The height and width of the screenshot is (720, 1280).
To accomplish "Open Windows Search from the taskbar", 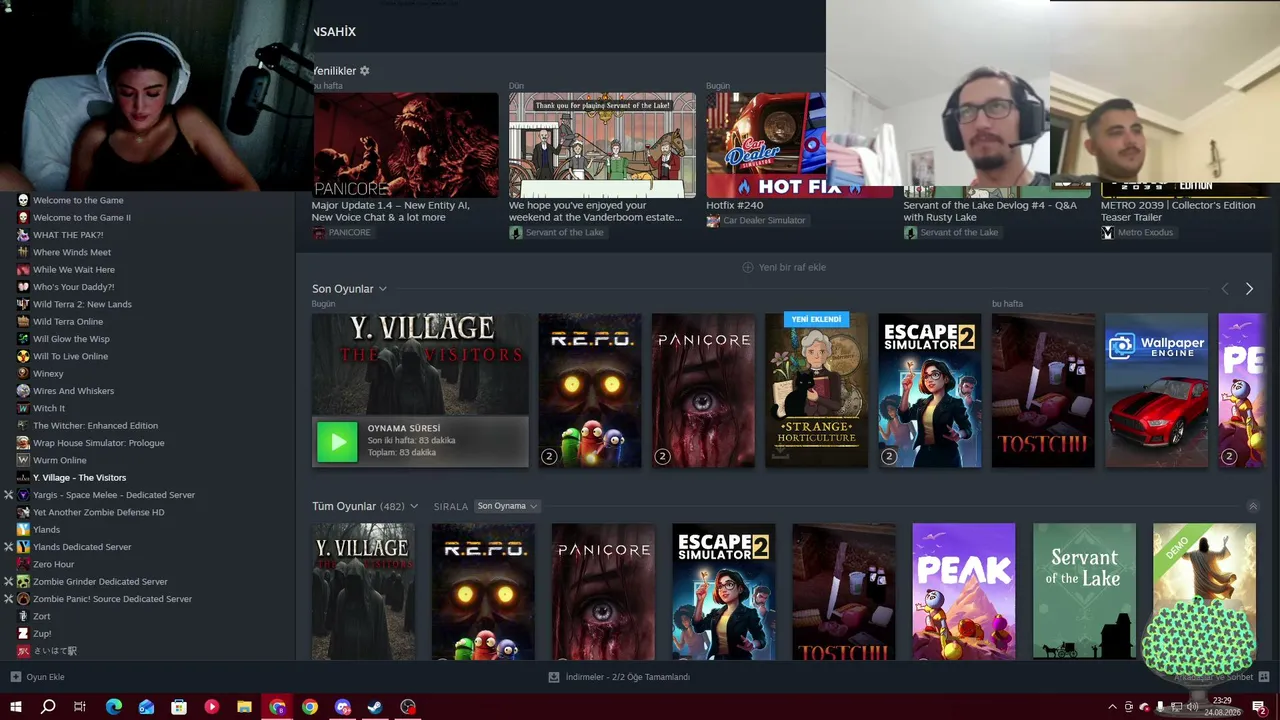I will click(x=48, y=707).
